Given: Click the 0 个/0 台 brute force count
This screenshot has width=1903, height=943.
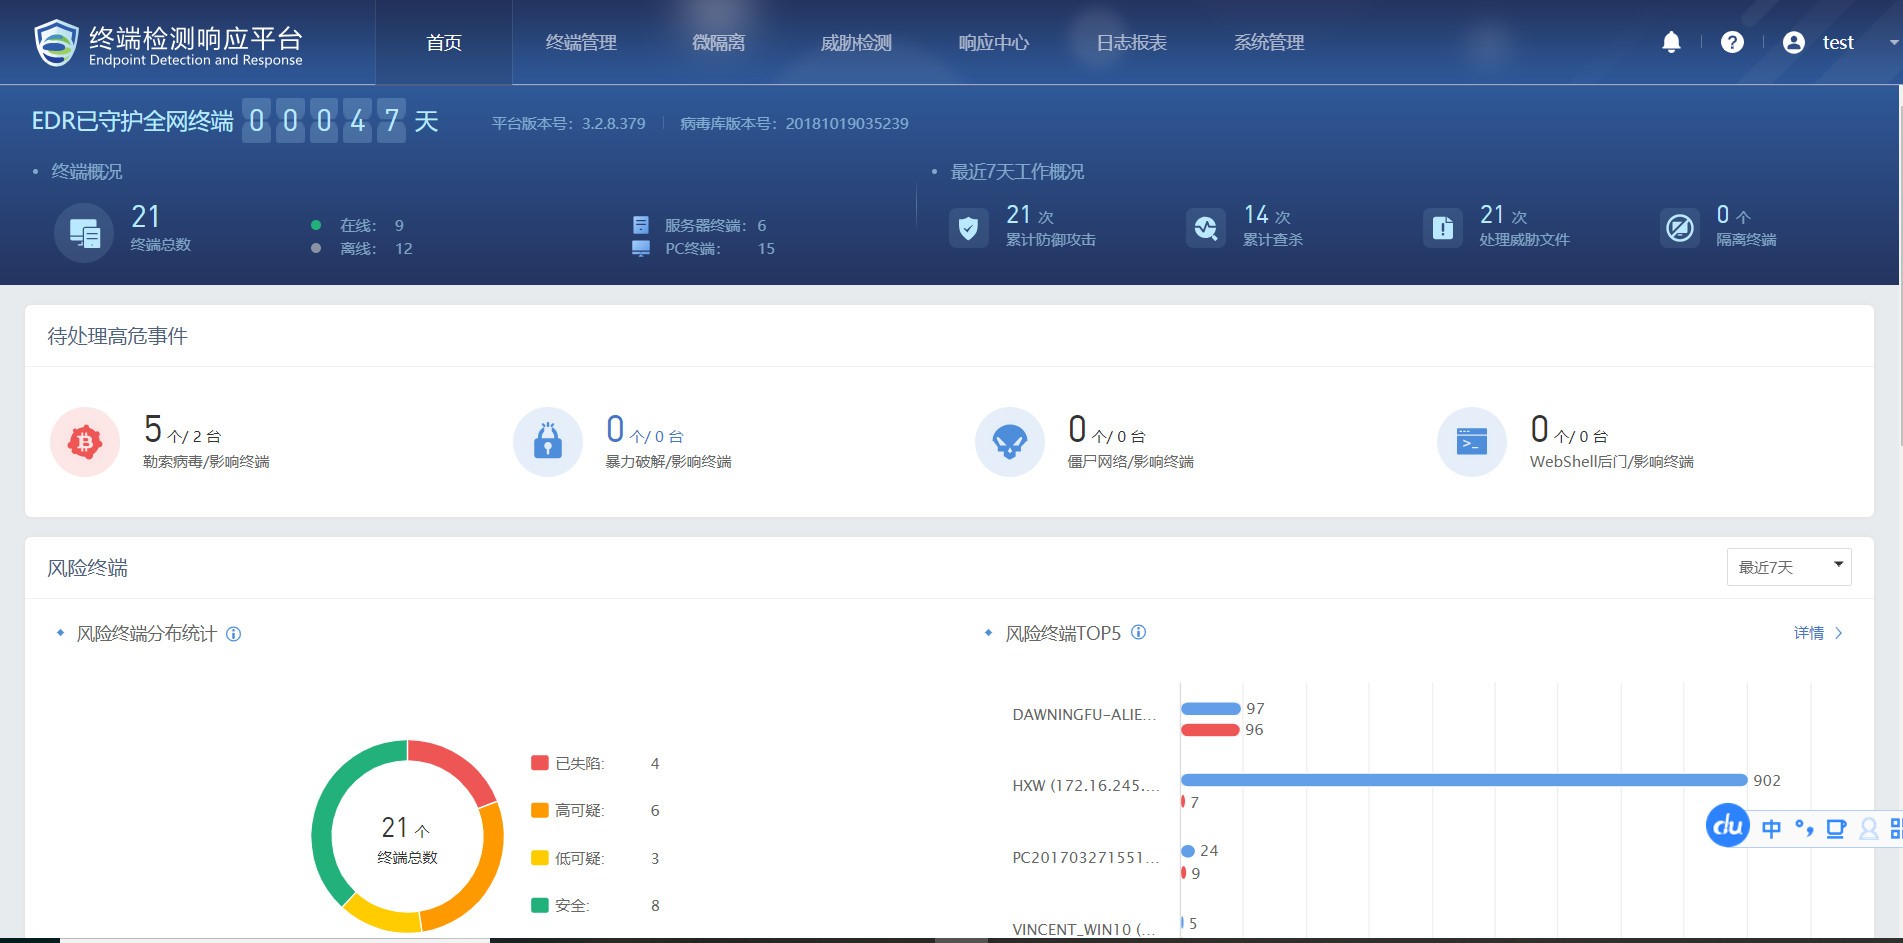Looking at the screenshot, I should coord(645,430).
